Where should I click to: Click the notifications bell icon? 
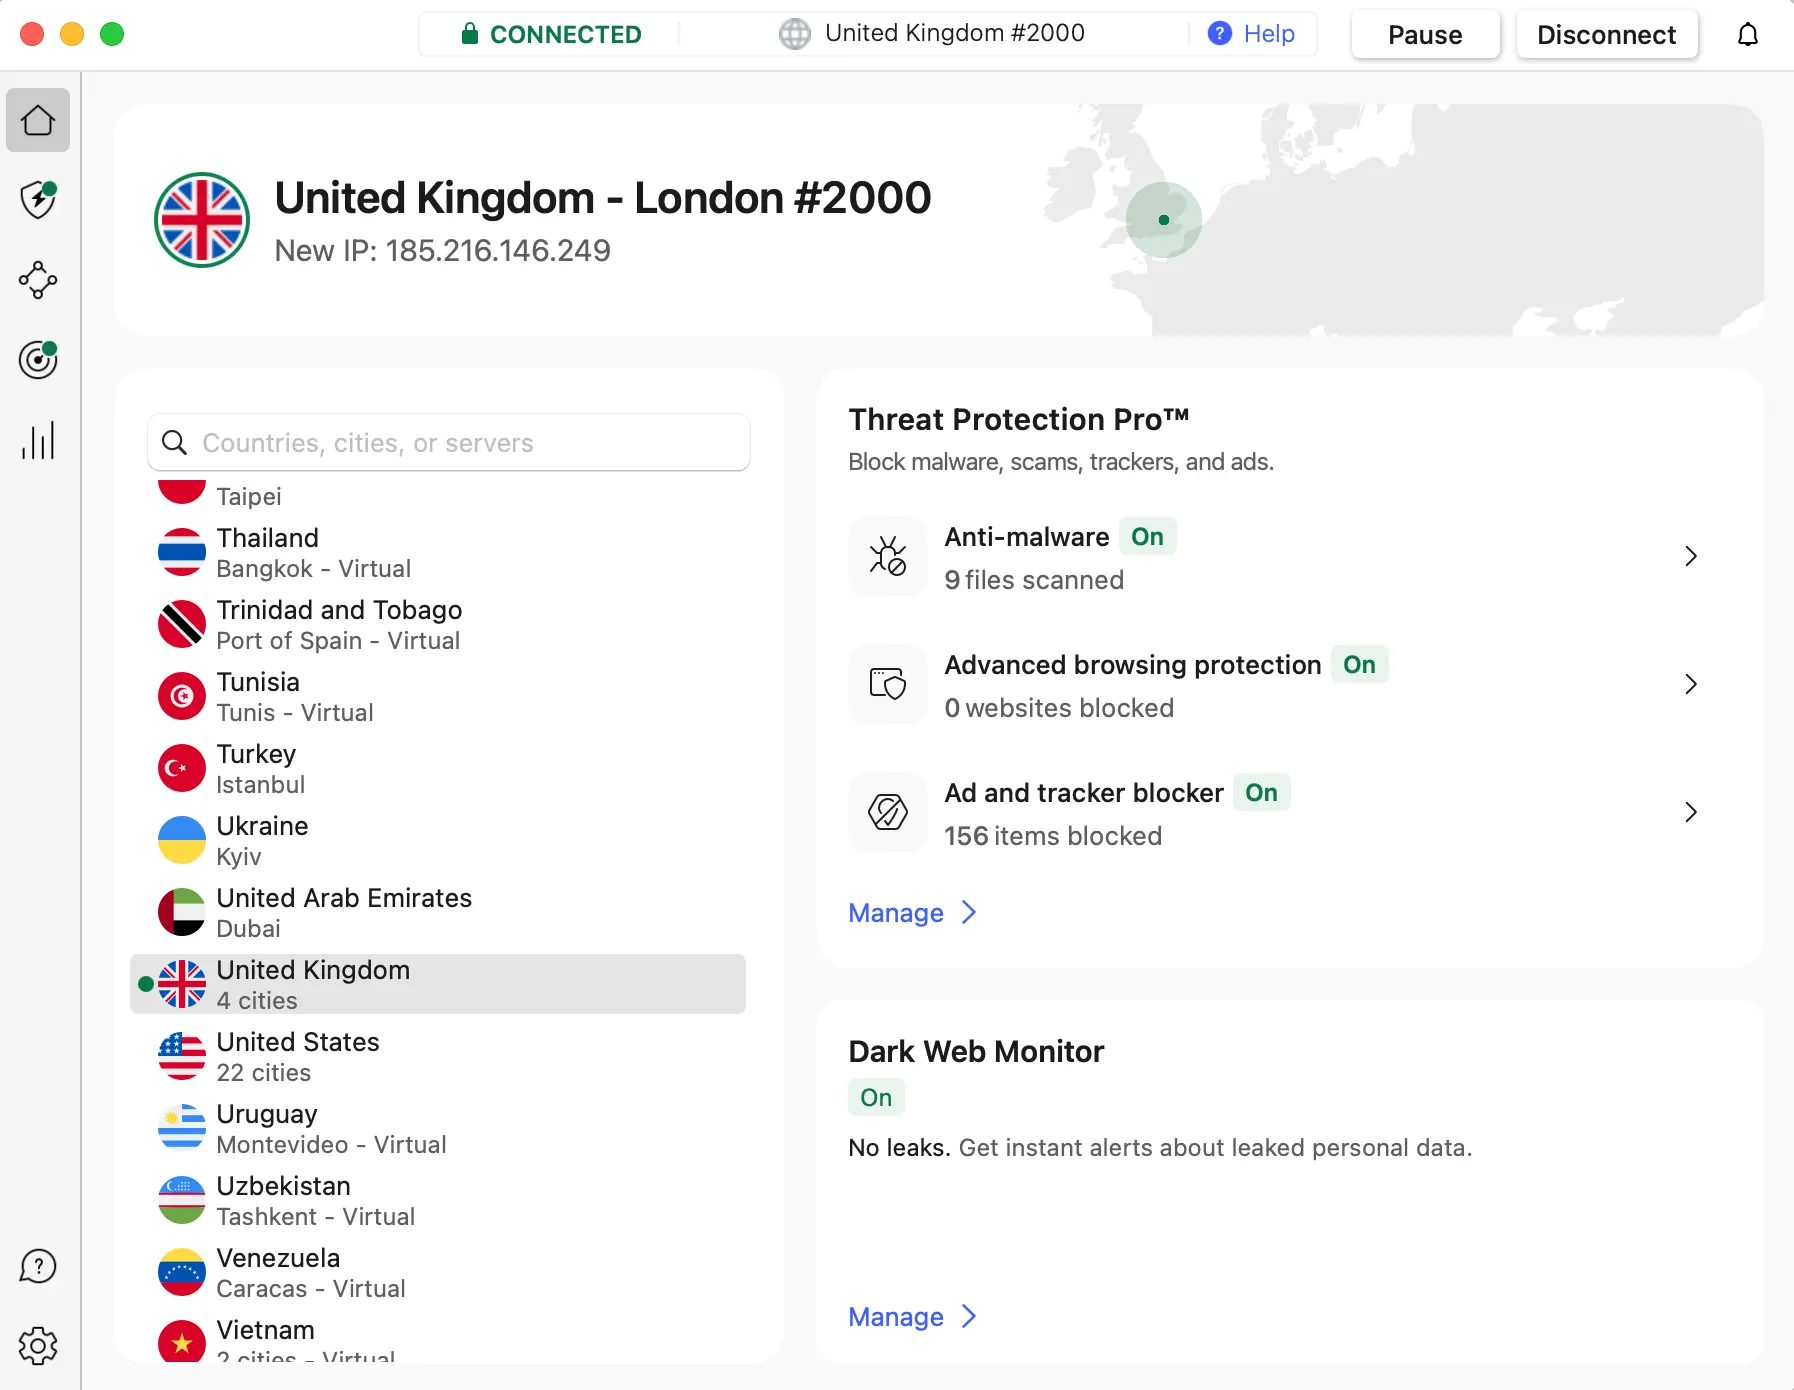(1747, 35)
